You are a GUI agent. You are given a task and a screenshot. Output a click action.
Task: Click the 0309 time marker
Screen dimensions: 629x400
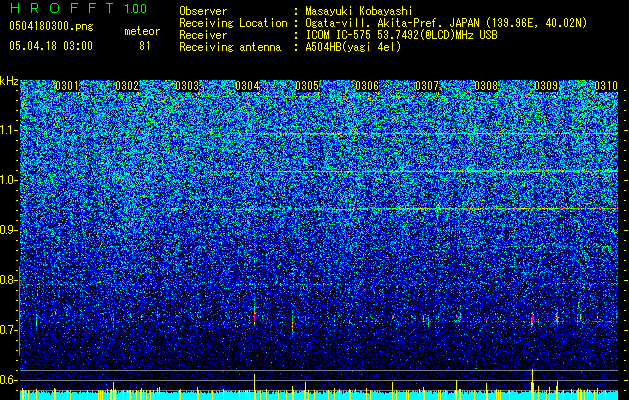pyautogui.click(x=546, y=86)
